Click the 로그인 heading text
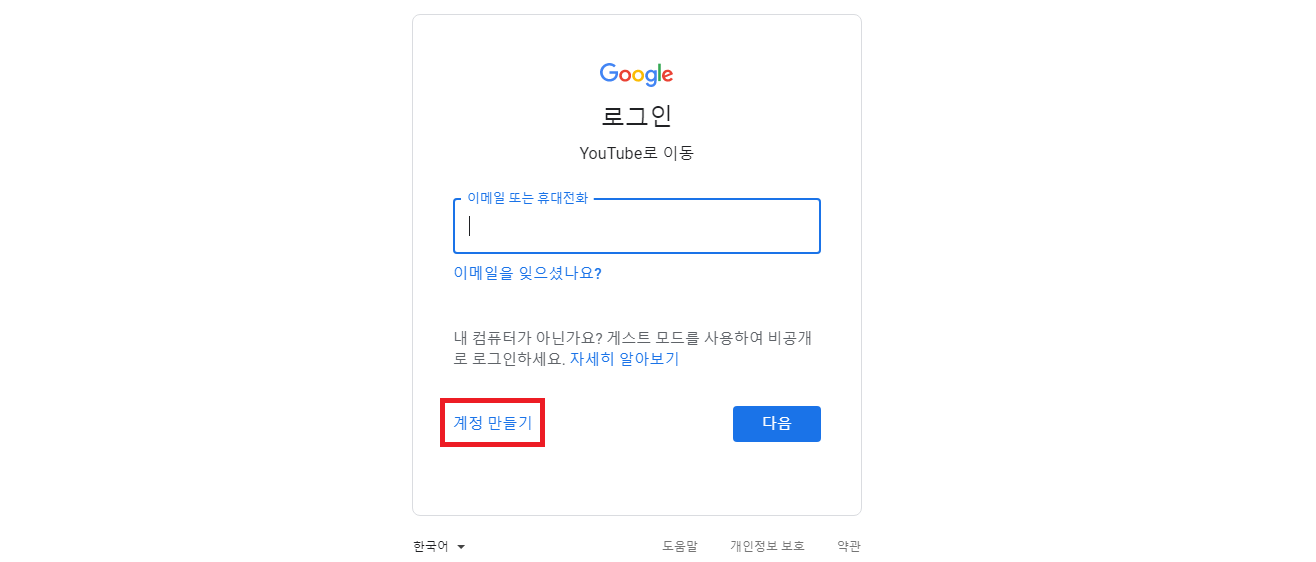 coord(636,115)
